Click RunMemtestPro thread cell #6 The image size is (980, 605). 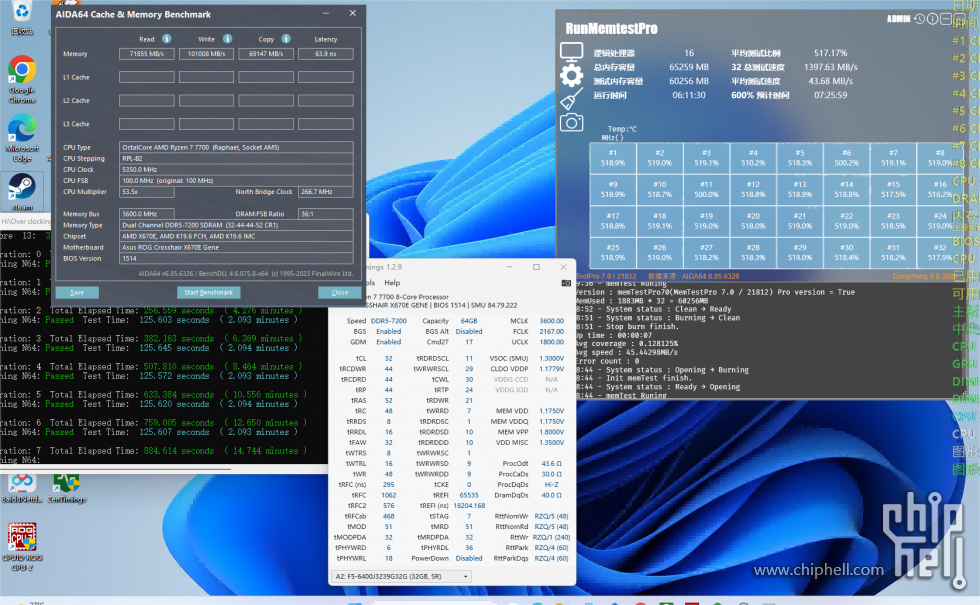point(847,158)
